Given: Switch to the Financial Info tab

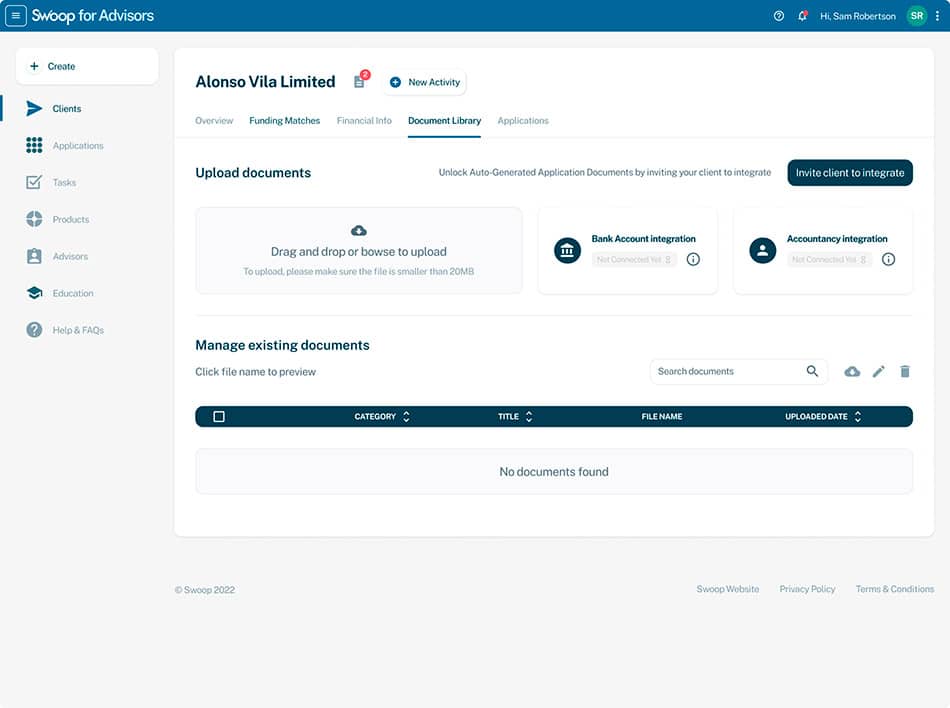Looking at the screenshot, I should (364, 121).
